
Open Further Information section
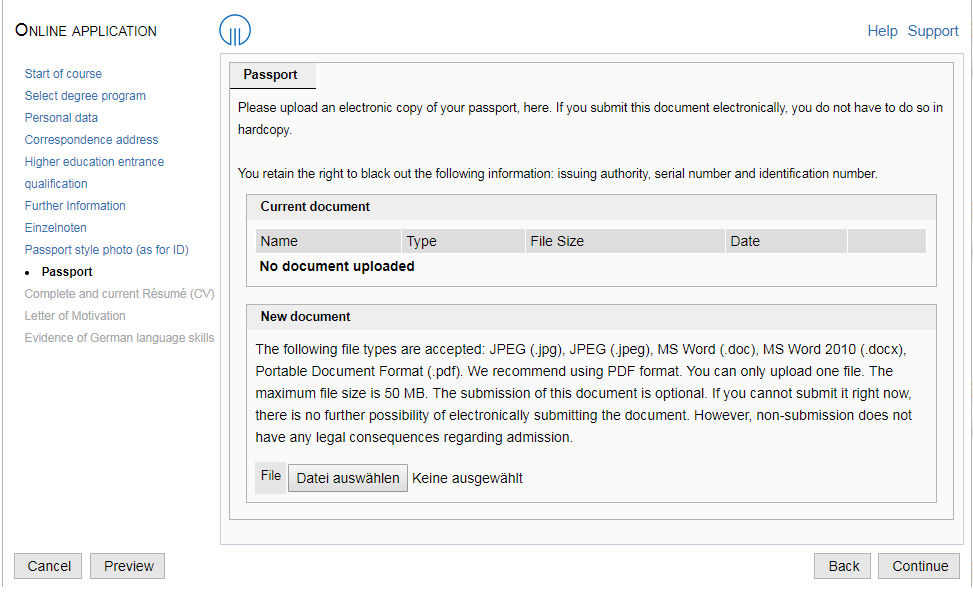point(75,206)
